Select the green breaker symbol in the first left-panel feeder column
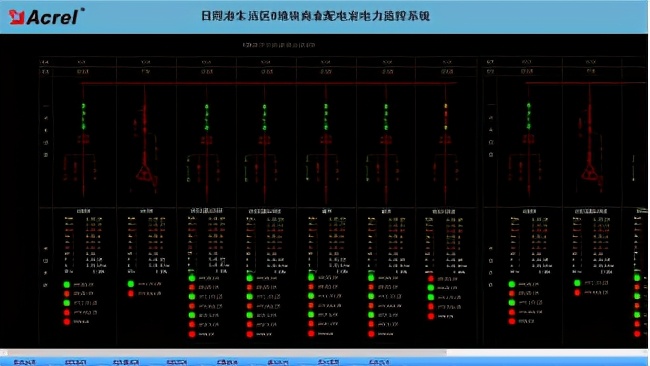This screenshot has width=650, height=366. [83, 116]
